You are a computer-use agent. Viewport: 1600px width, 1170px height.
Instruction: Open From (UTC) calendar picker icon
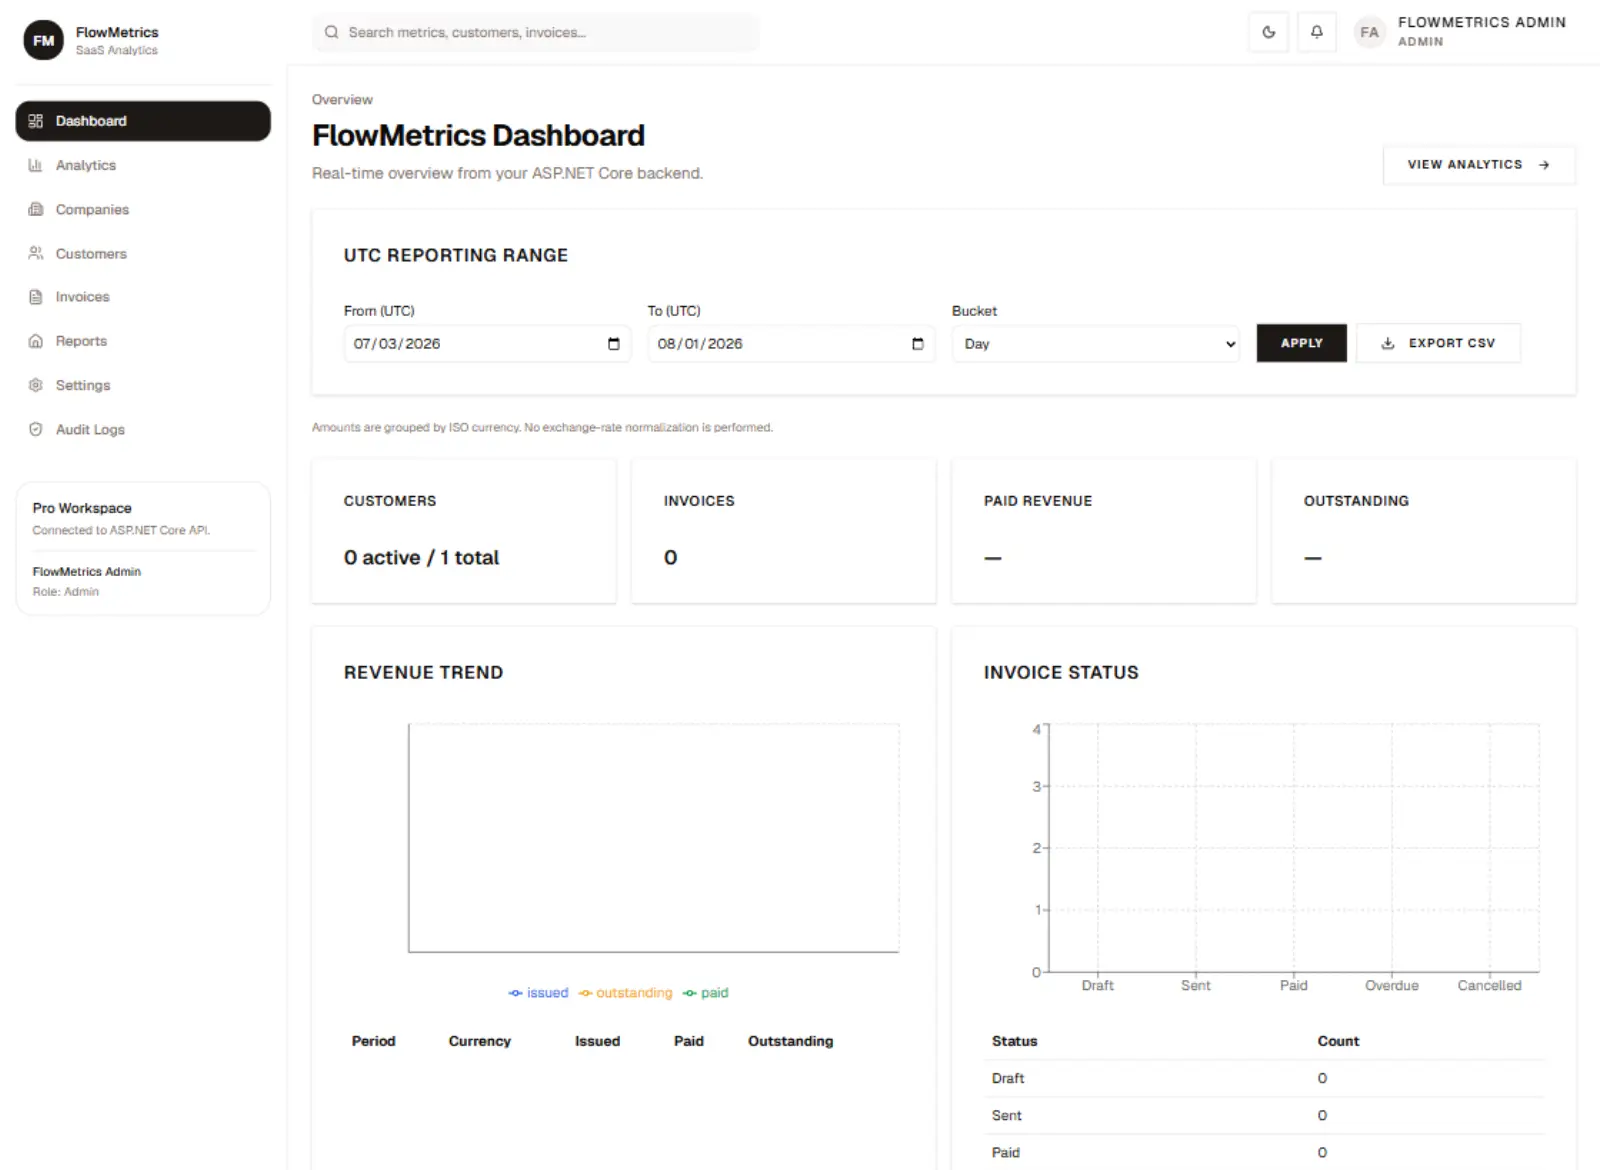click(x=614, y=344)
